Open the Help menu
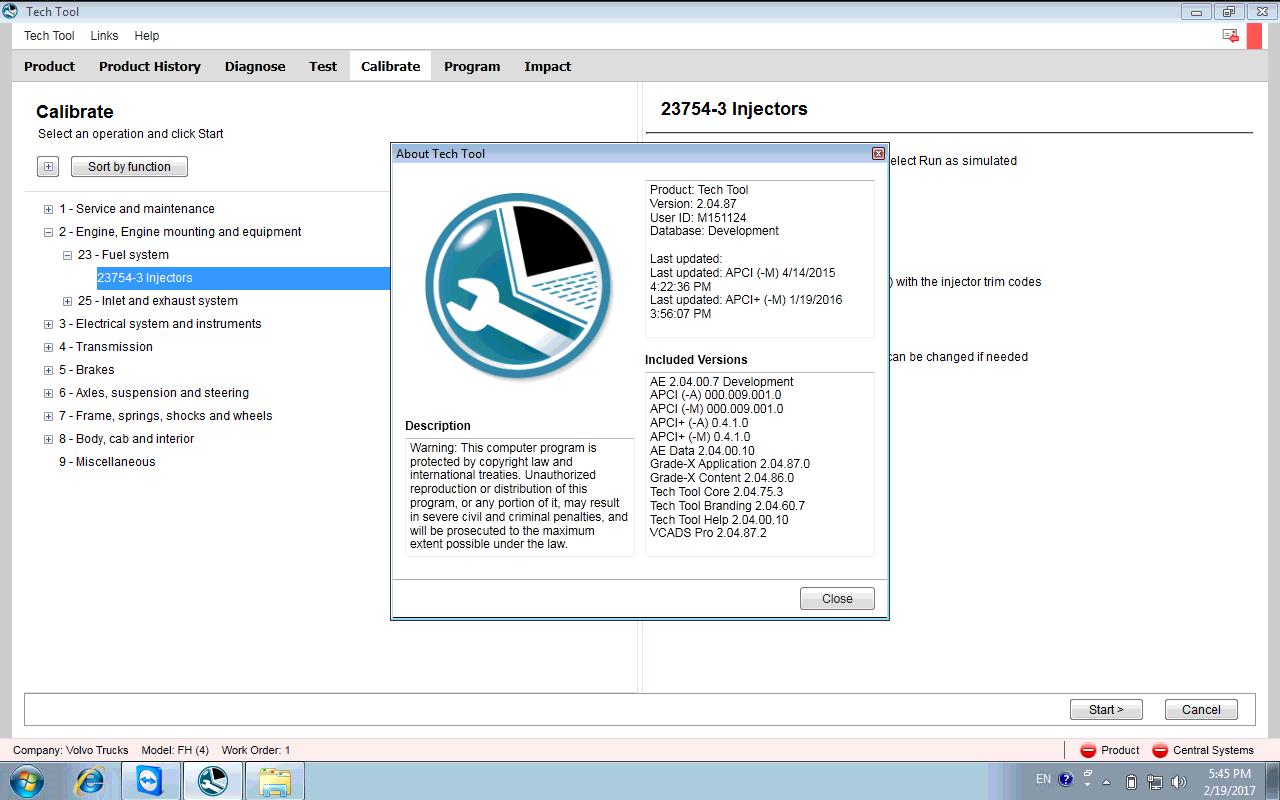 pos(147,35)
